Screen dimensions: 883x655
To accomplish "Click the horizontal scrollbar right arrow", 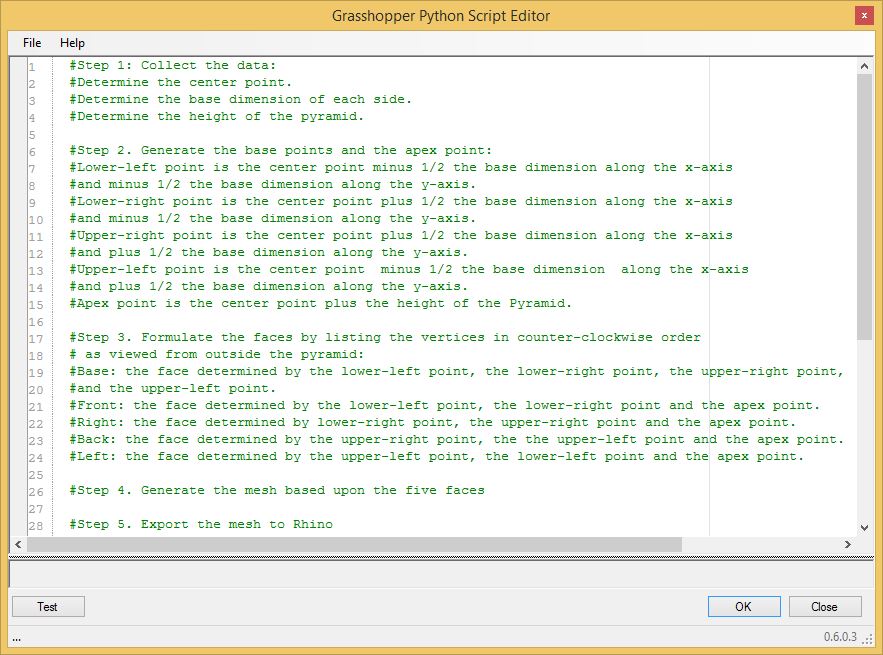I will point(848,544).
